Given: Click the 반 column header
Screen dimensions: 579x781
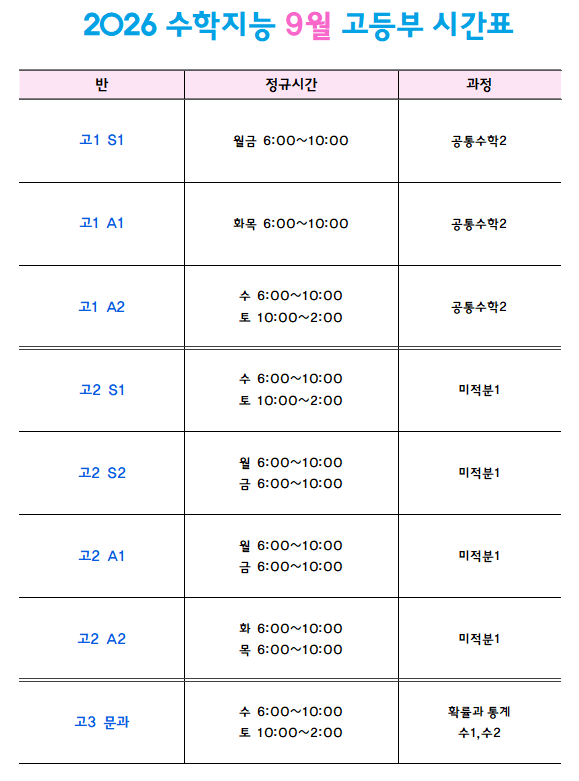Looking at the screenshot, I should click(102, 85).
